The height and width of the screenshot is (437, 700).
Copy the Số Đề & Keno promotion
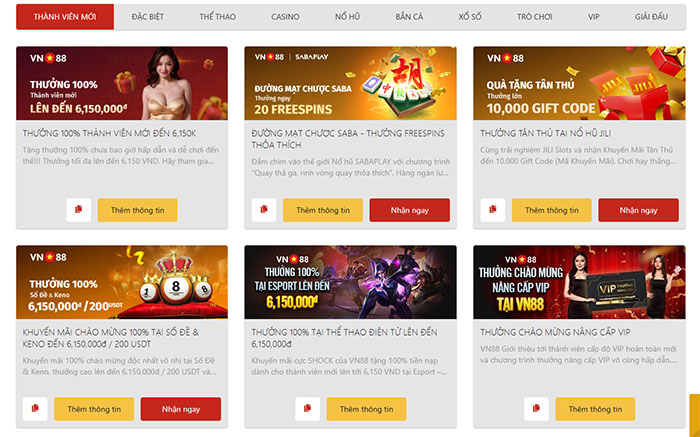pyautogui.click(x=35, y=409)
